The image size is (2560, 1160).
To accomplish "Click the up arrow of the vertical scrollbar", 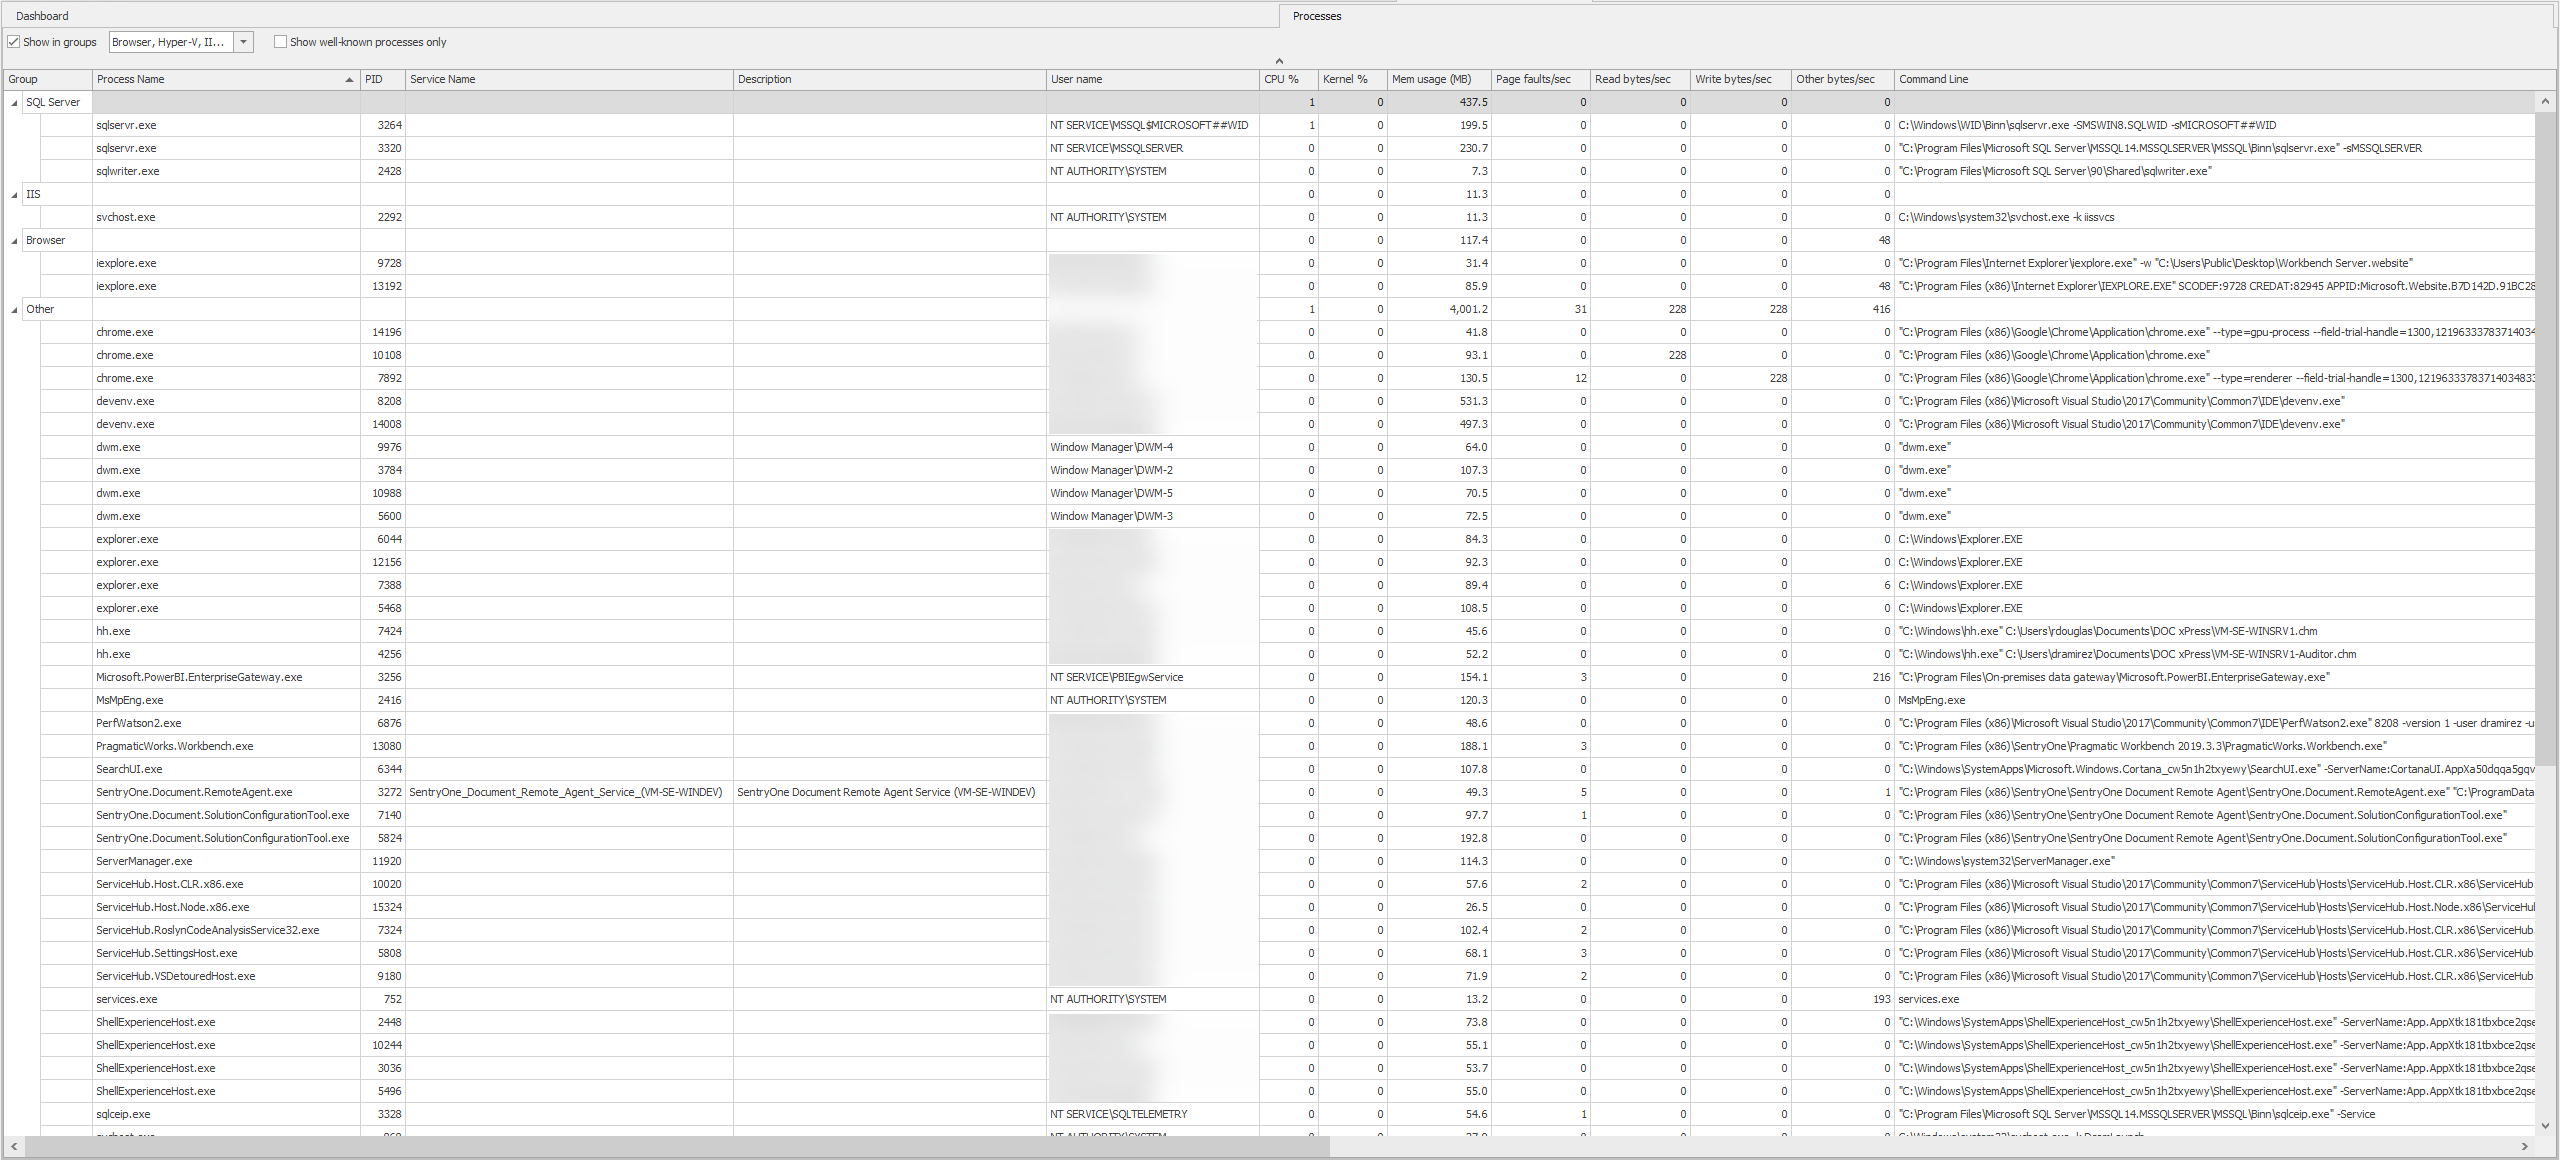I will click(2546, 100).
